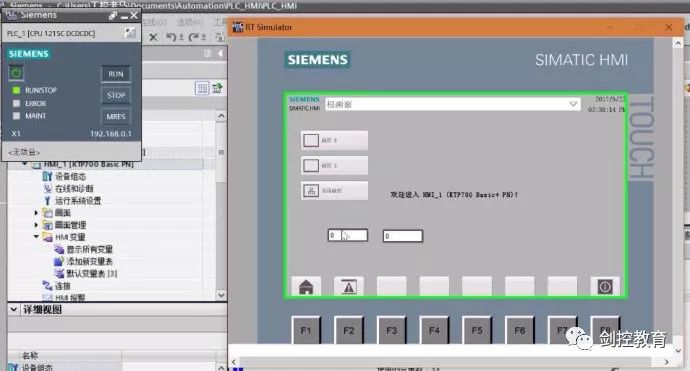Click the Undo toolbar icon

coord(172,37)
